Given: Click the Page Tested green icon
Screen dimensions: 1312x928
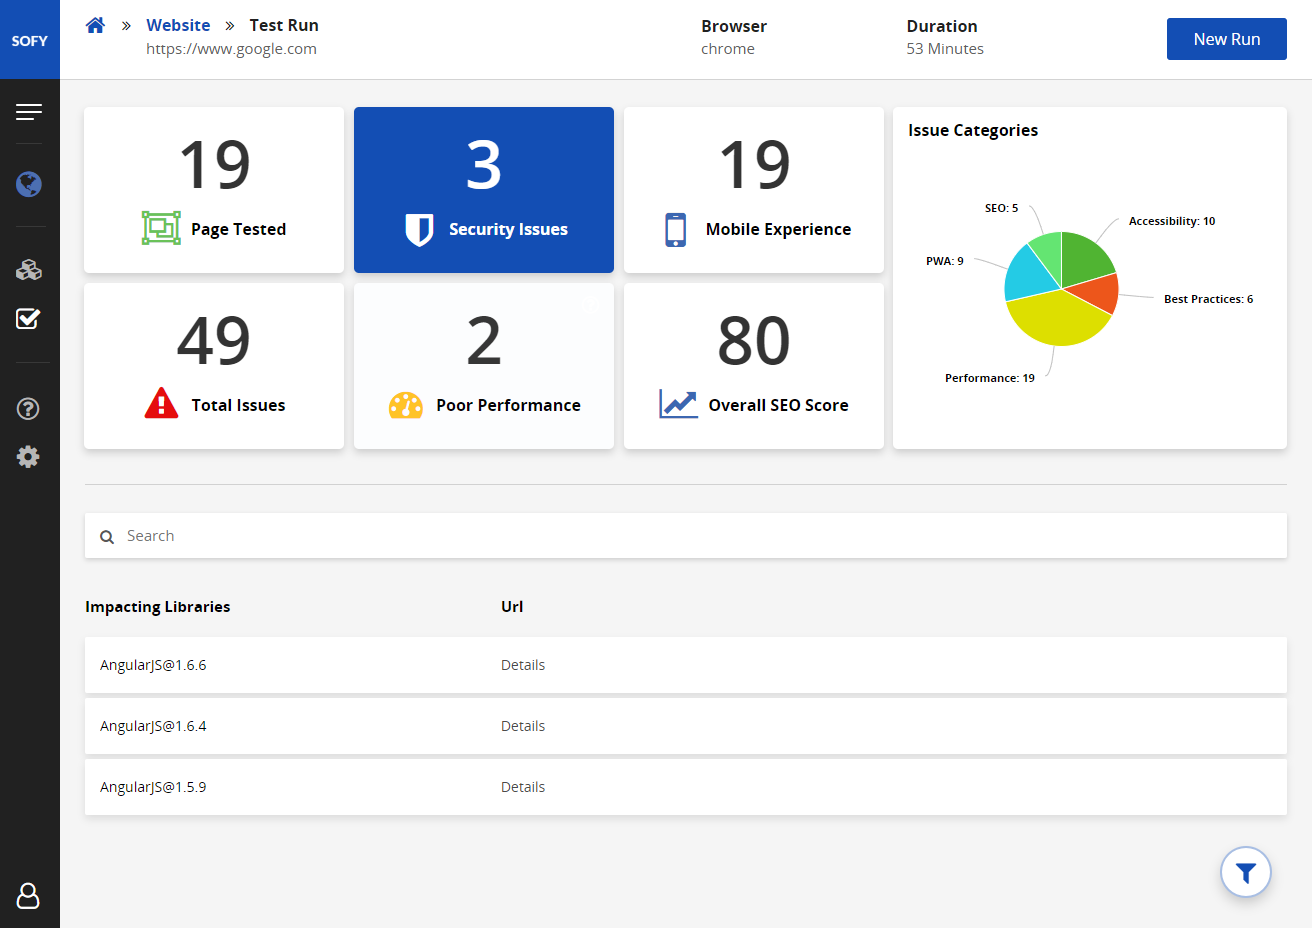Looking at the screenshot, I should coord(161,229).
